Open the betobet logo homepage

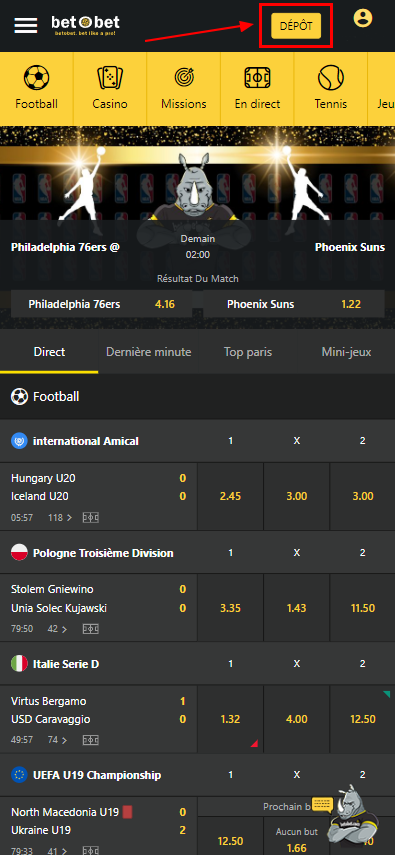[86, 25]
